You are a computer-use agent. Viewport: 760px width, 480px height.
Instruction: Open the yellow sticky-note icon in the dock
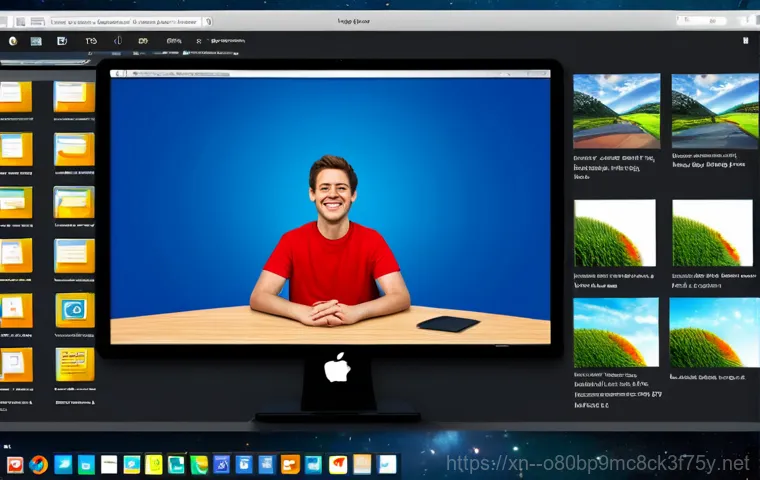tap(154, 464)
